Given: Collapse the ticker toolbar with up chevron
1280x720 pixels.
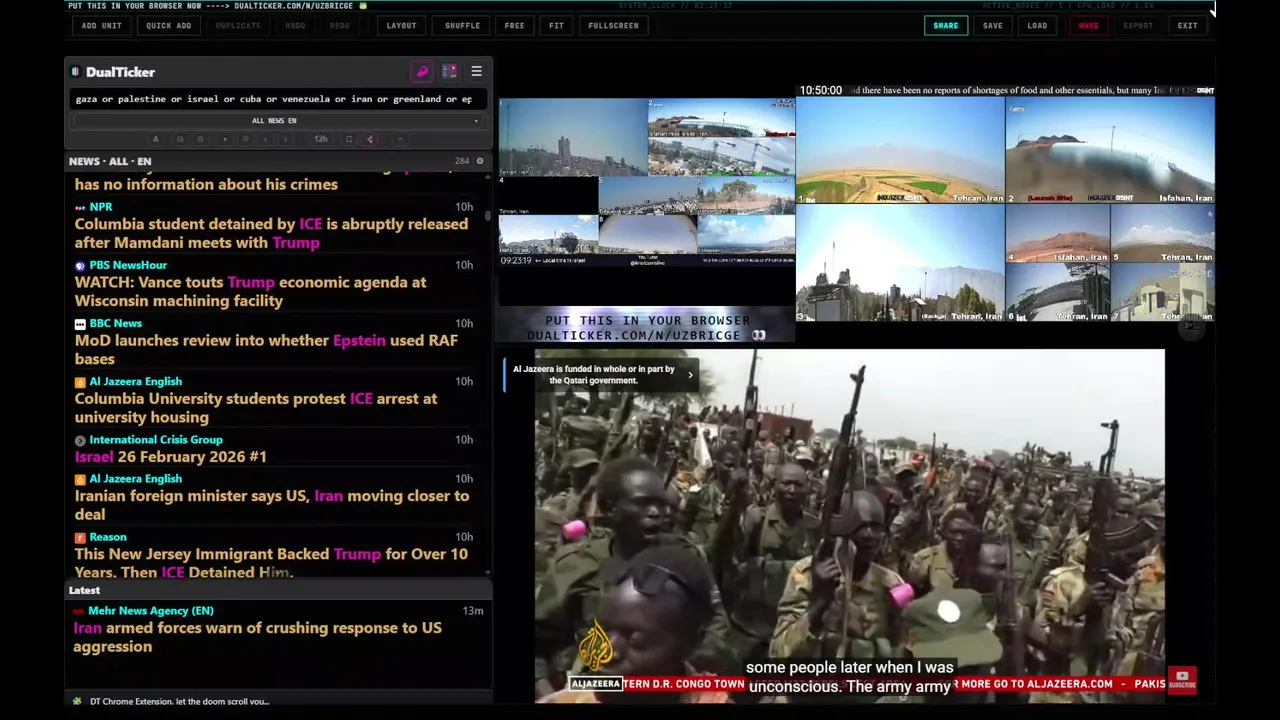Looking at the screenshot, I should click(x=400, y=139).
